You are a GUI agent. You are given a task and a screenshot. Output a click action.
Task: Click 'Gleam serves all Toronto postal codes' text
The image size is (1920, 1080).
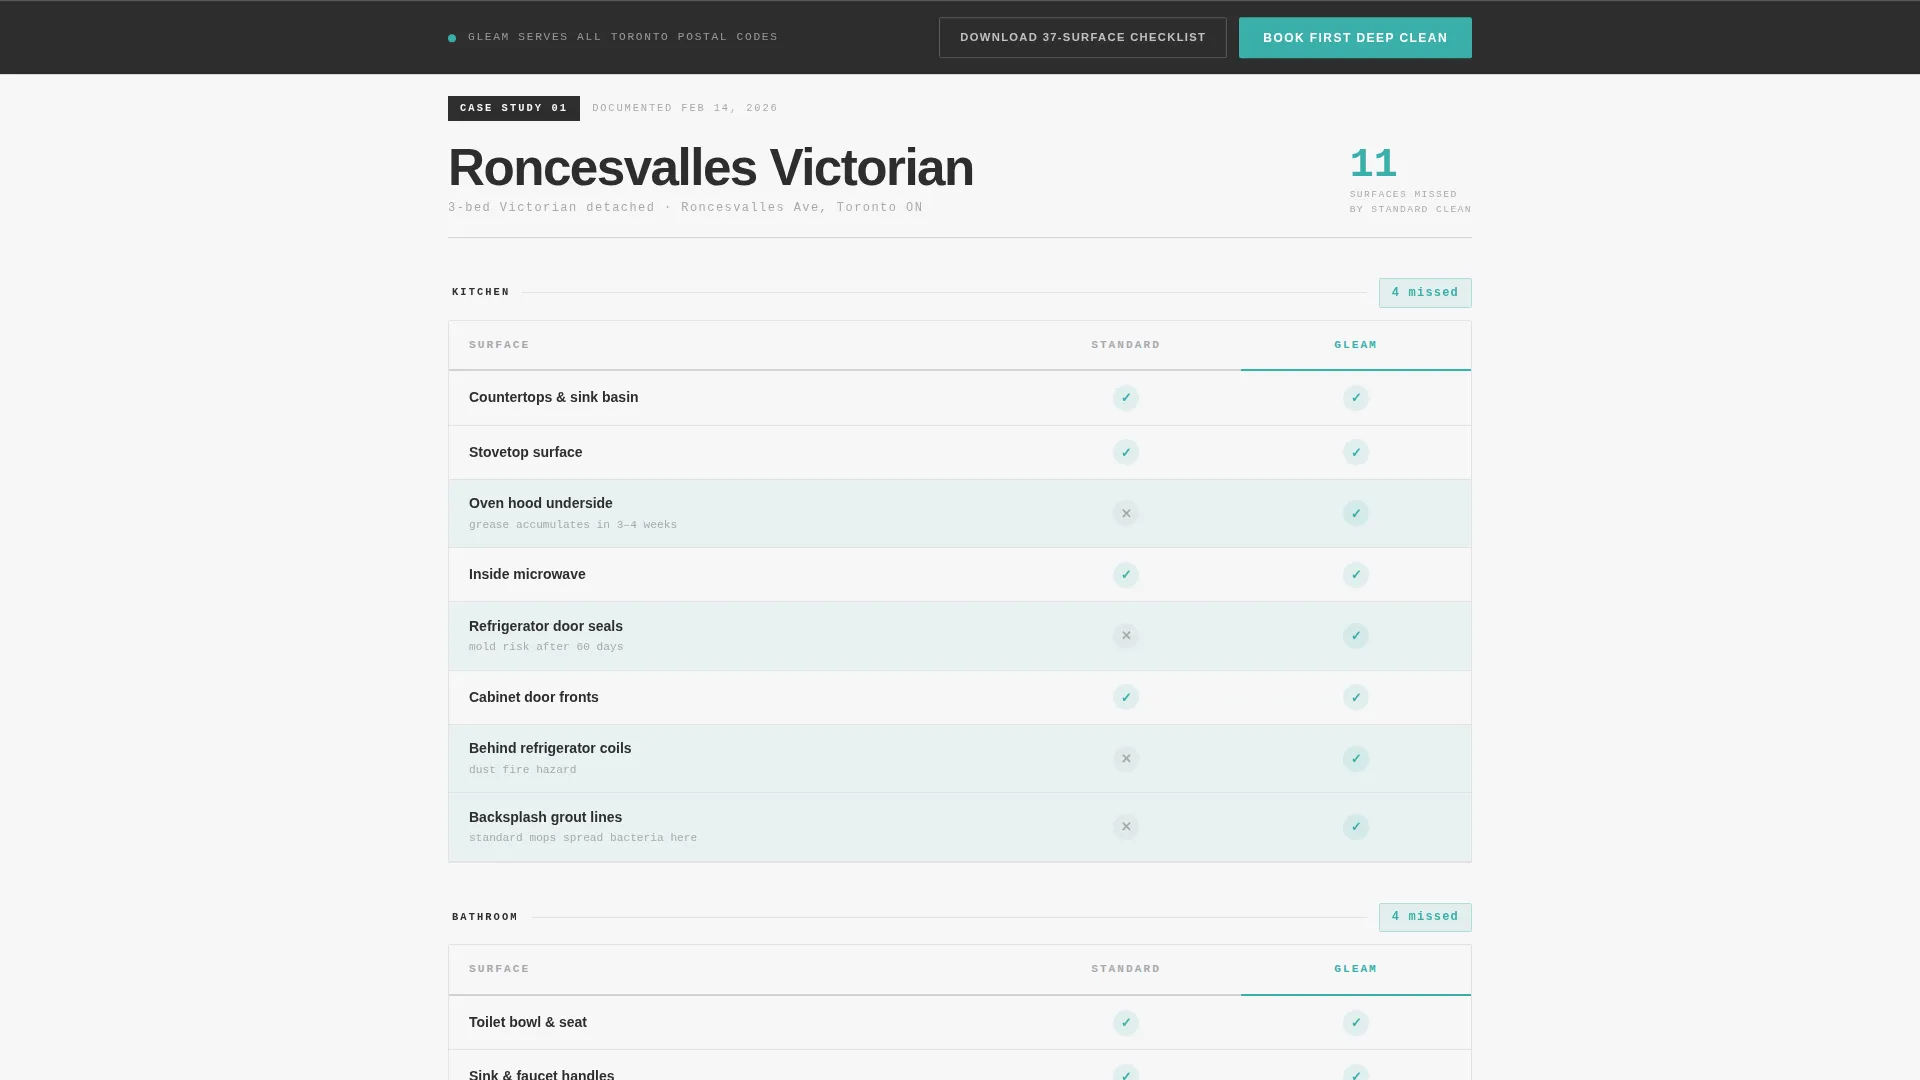click(623, 37)
